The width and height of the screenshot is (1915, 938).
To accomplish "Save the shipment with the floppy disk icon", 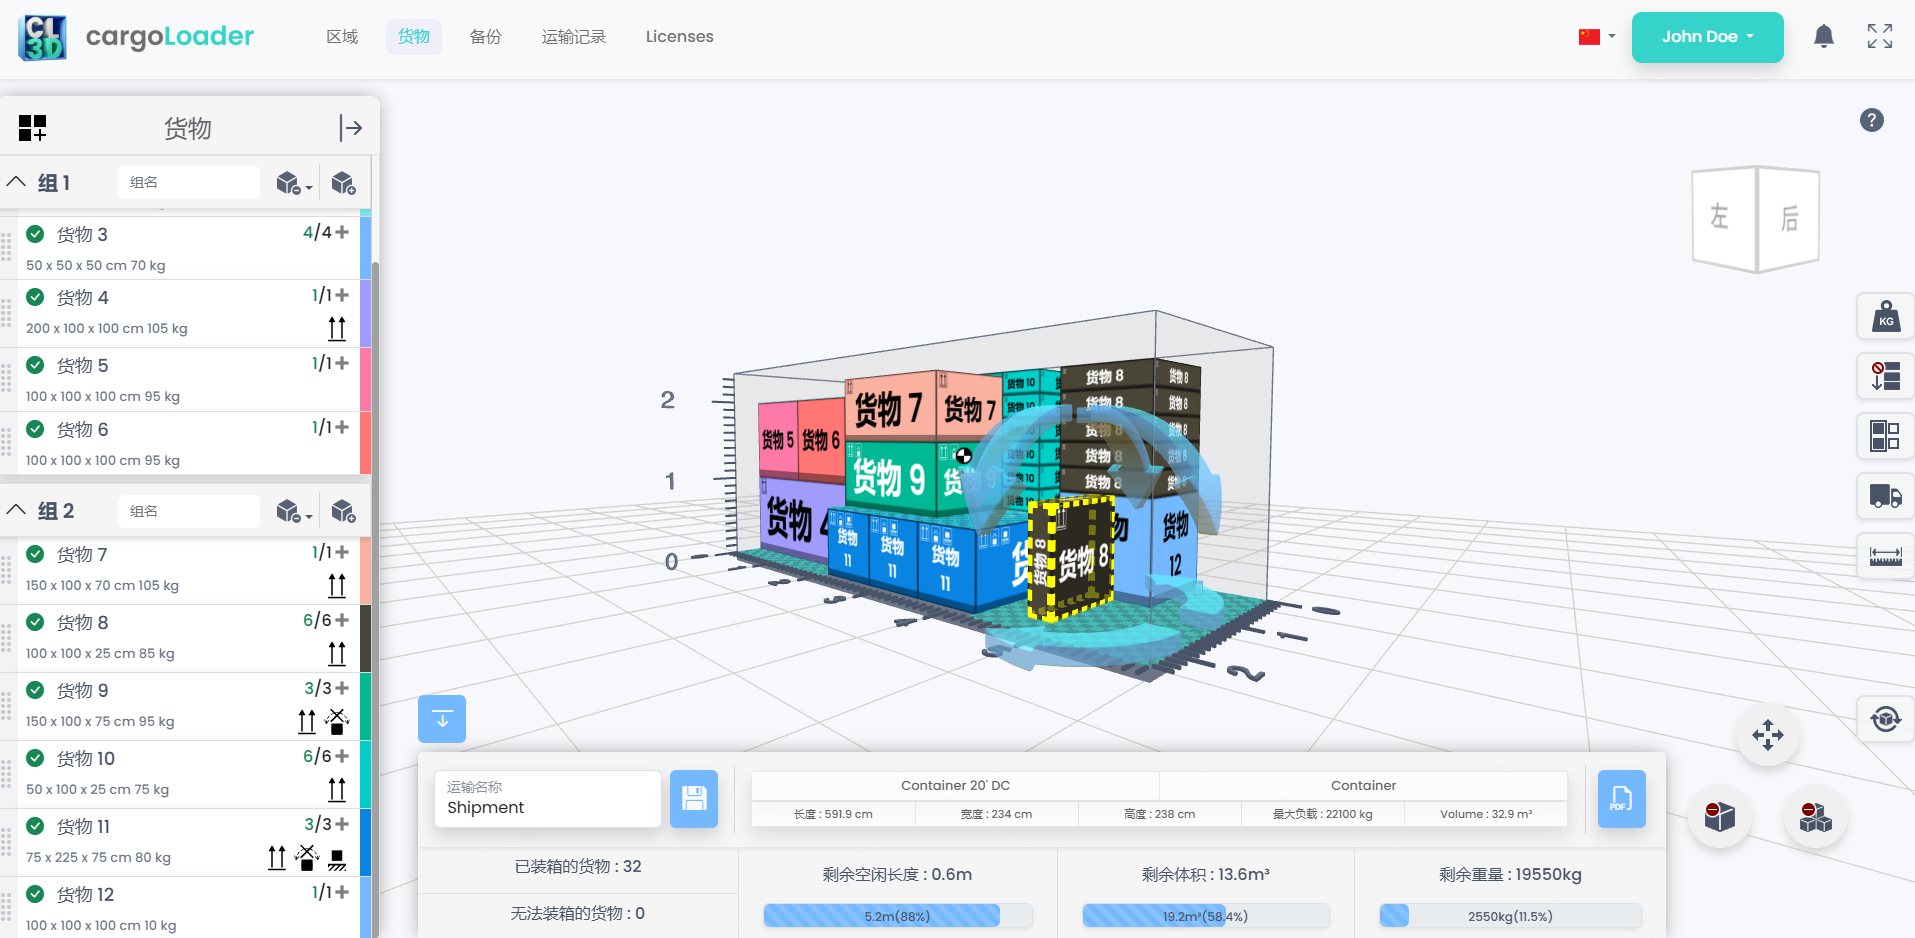I will [x=693, y=798].
